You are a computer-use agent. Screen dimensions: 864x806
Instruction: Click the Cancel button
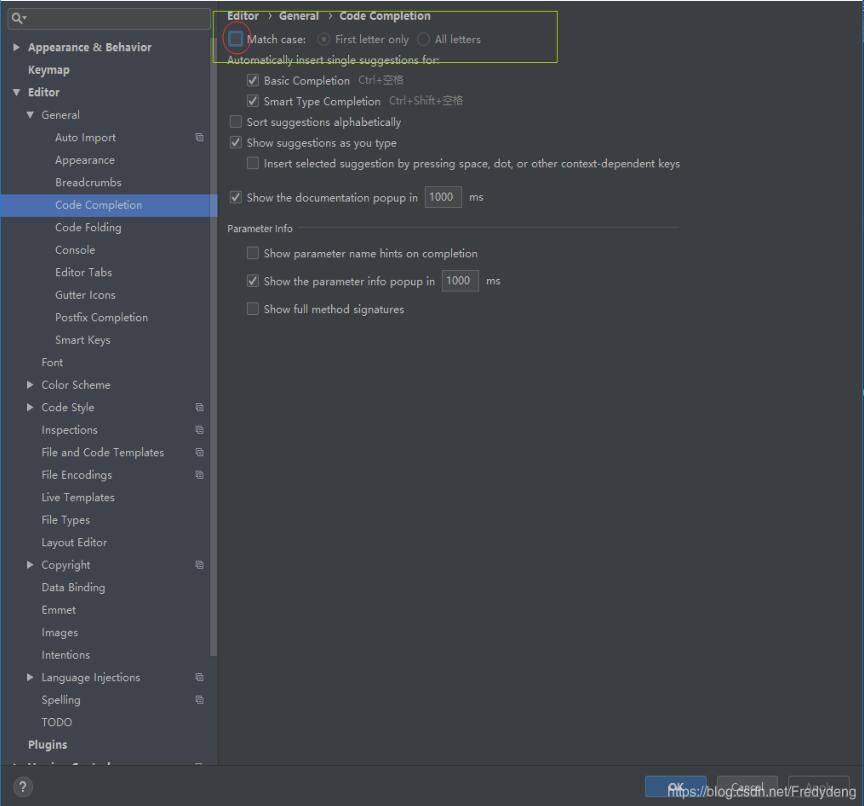[747, 788]
